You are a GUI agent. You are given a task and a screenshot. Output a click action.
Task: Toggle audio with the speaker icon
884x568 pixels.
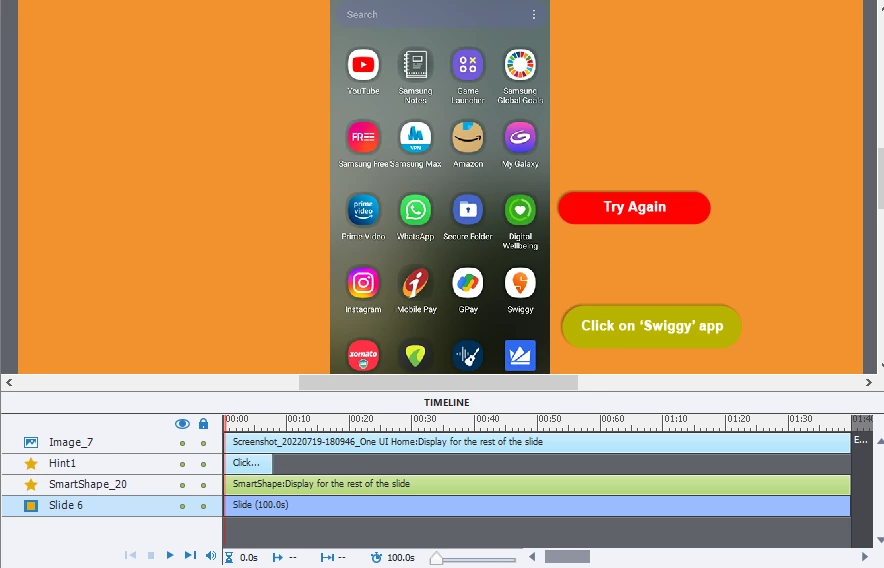pyautogui.click(x=211, y=556)
